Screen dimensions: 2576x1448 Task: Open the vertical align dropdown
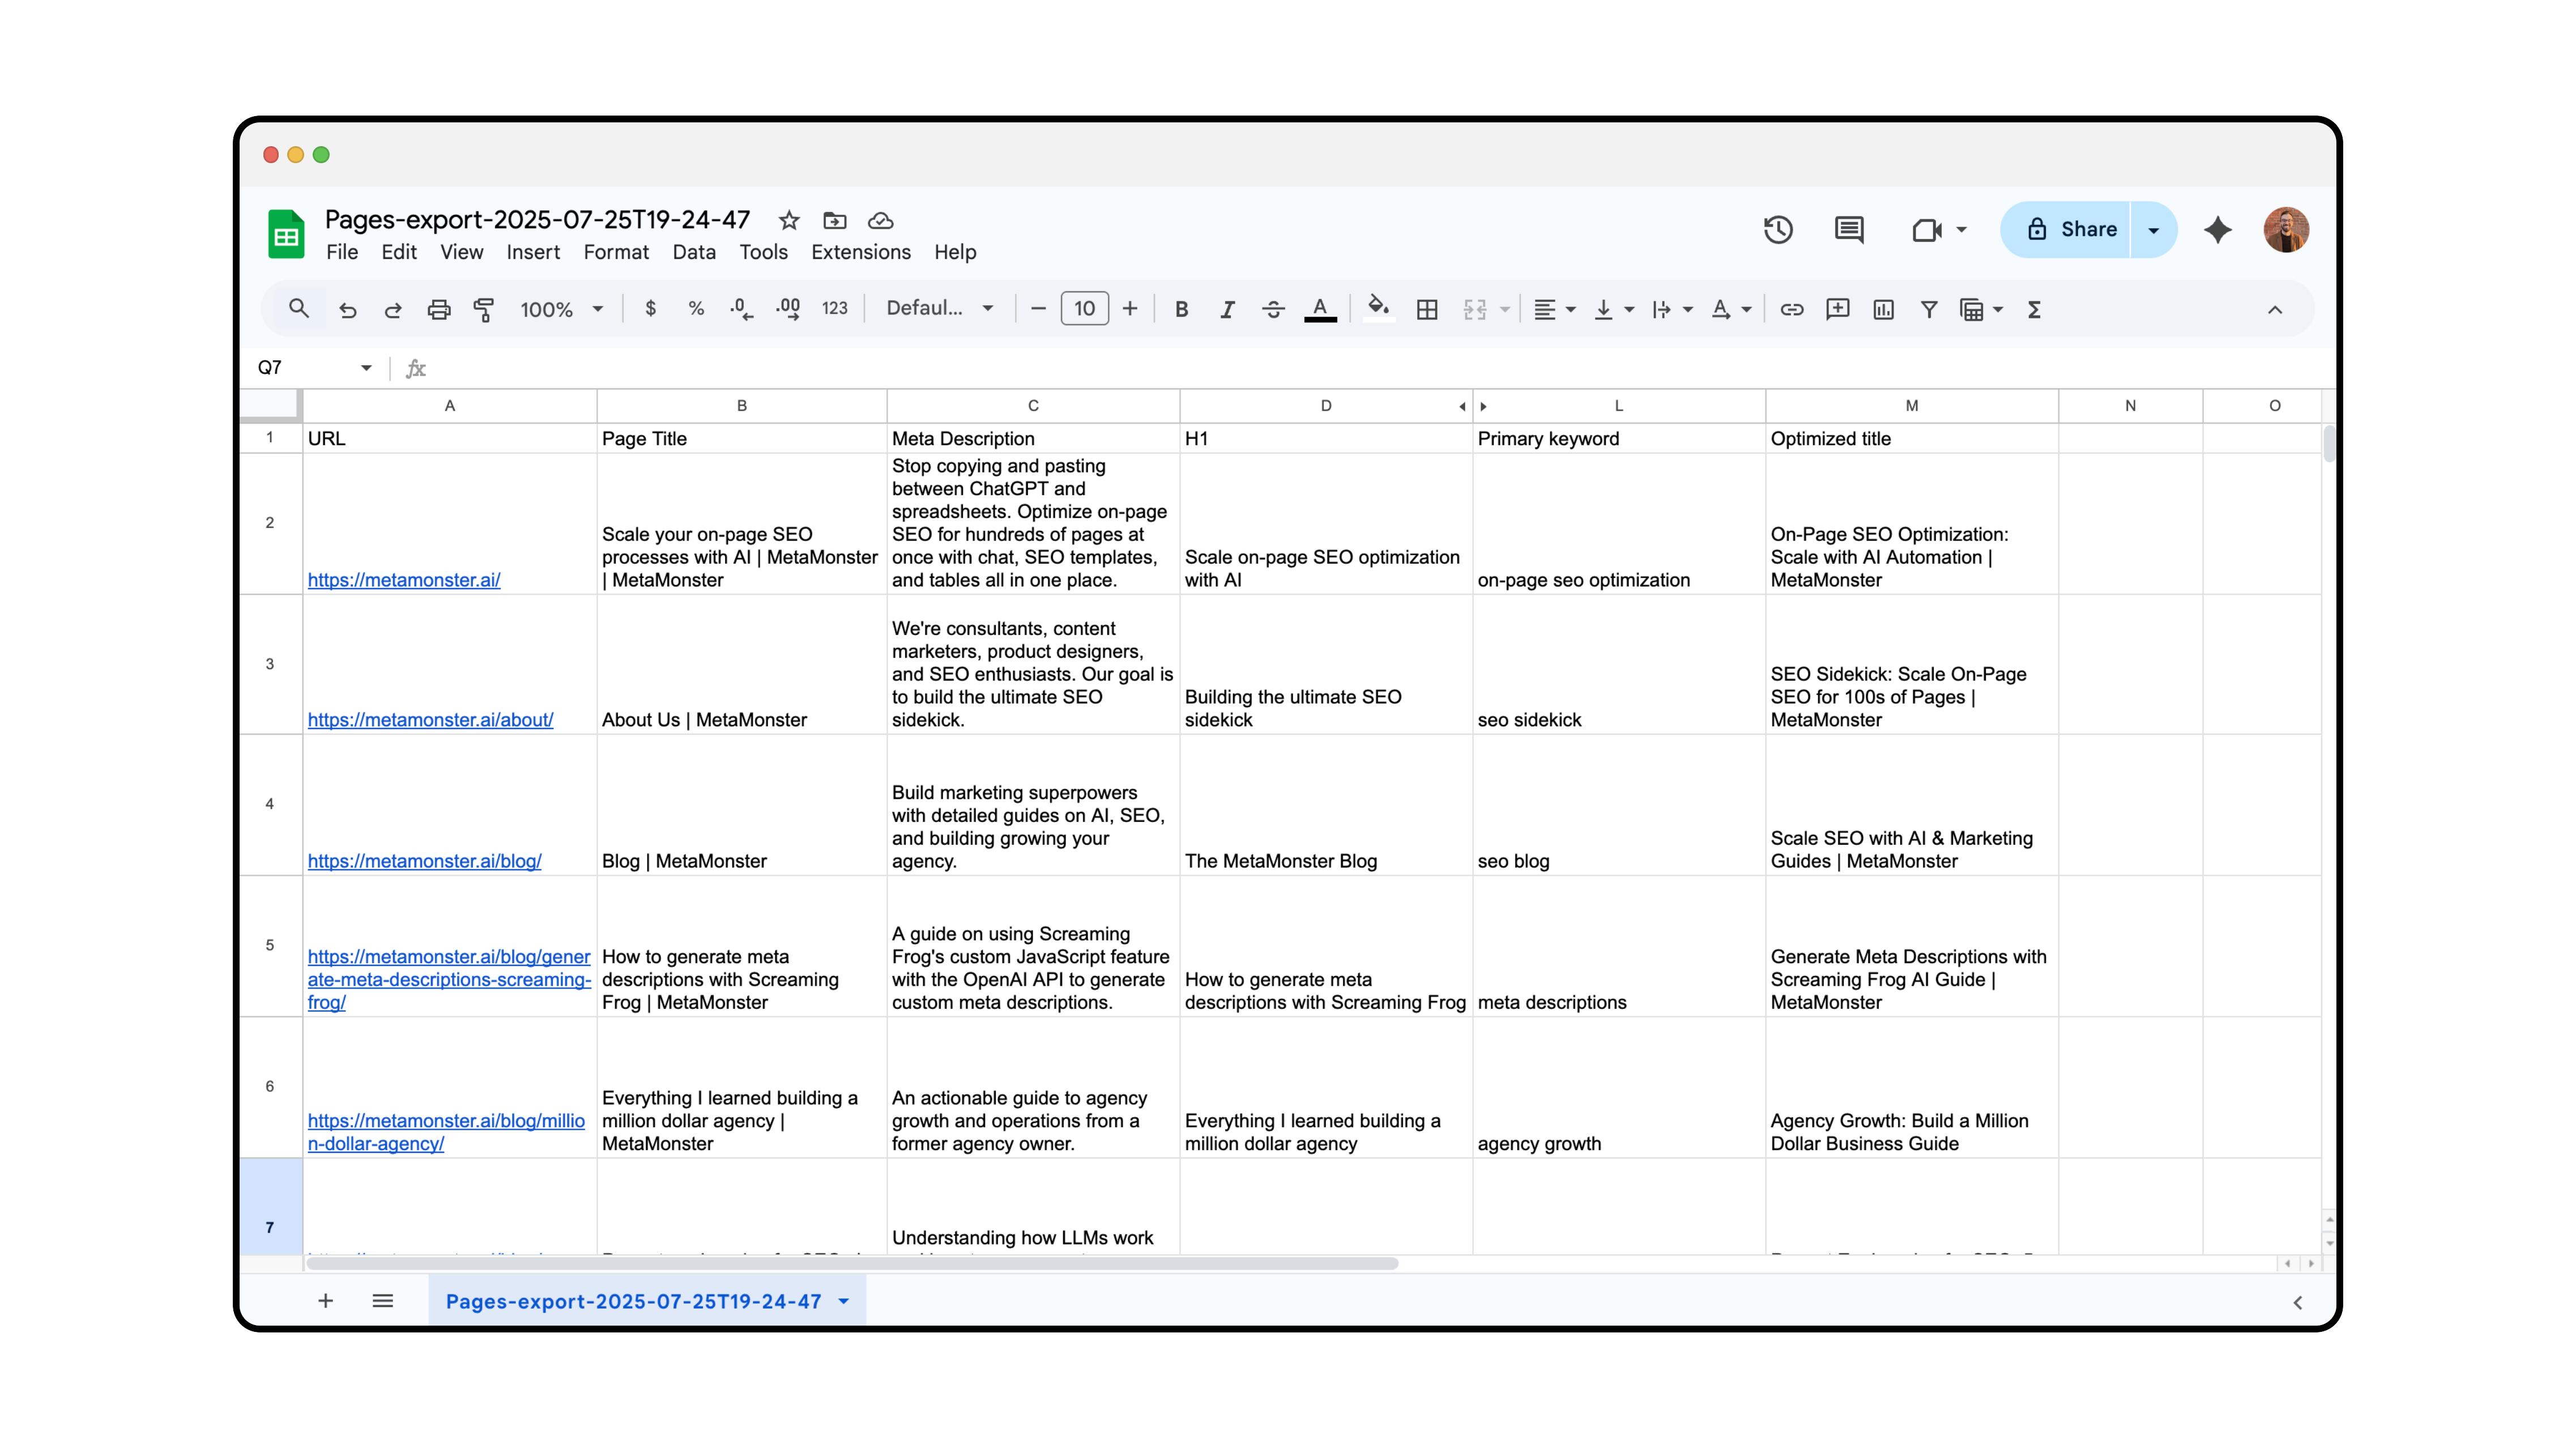[1613, 310]
